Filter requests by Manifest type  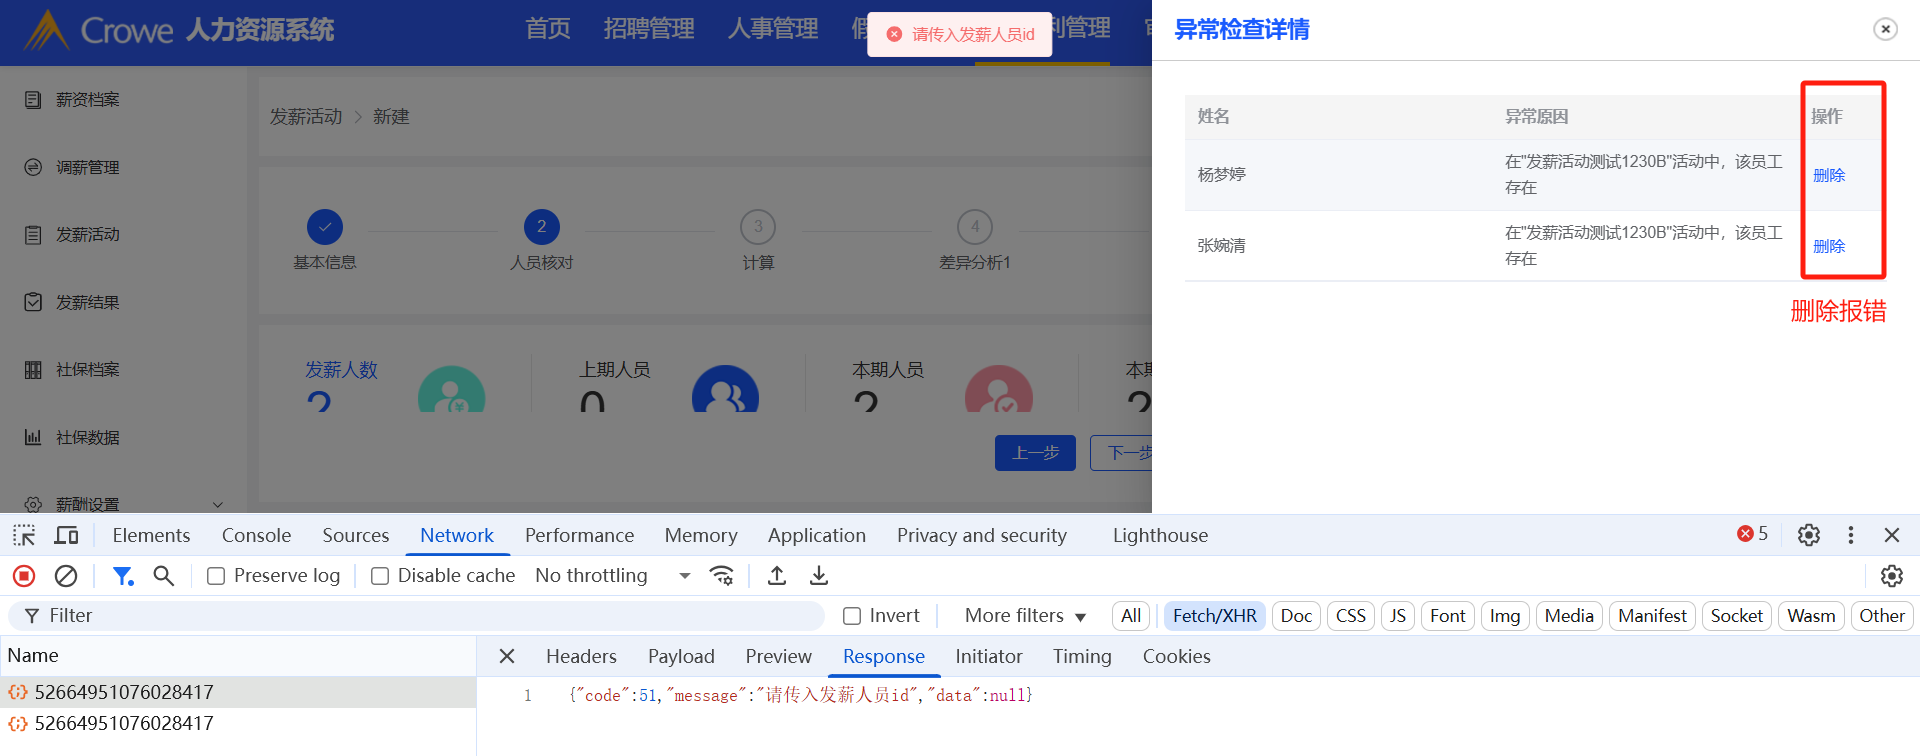coord(1652,616)
